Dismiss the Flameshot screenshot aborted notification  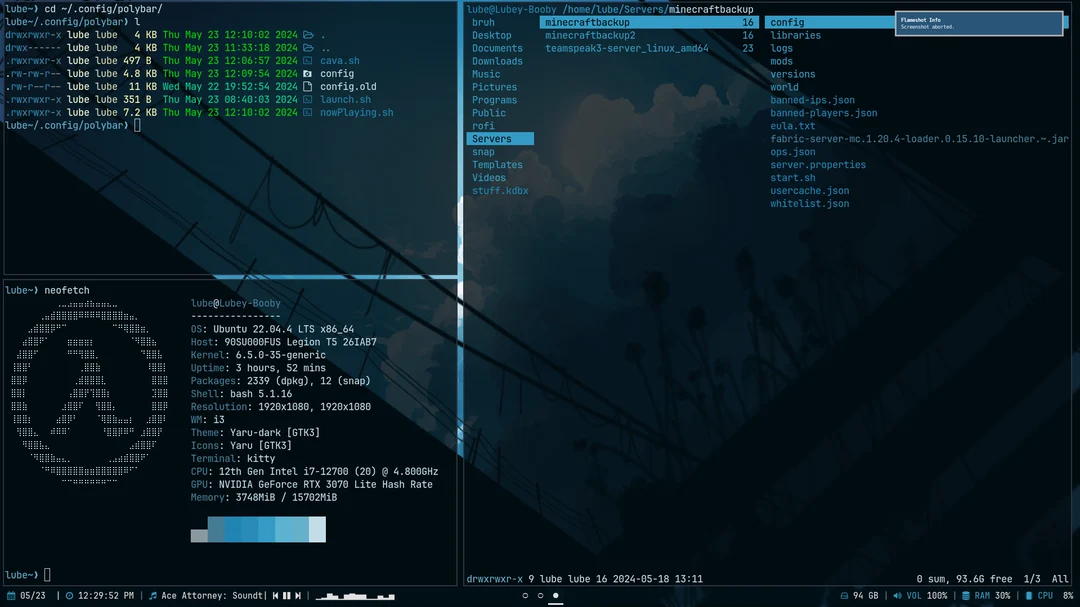tap(979, 22)
